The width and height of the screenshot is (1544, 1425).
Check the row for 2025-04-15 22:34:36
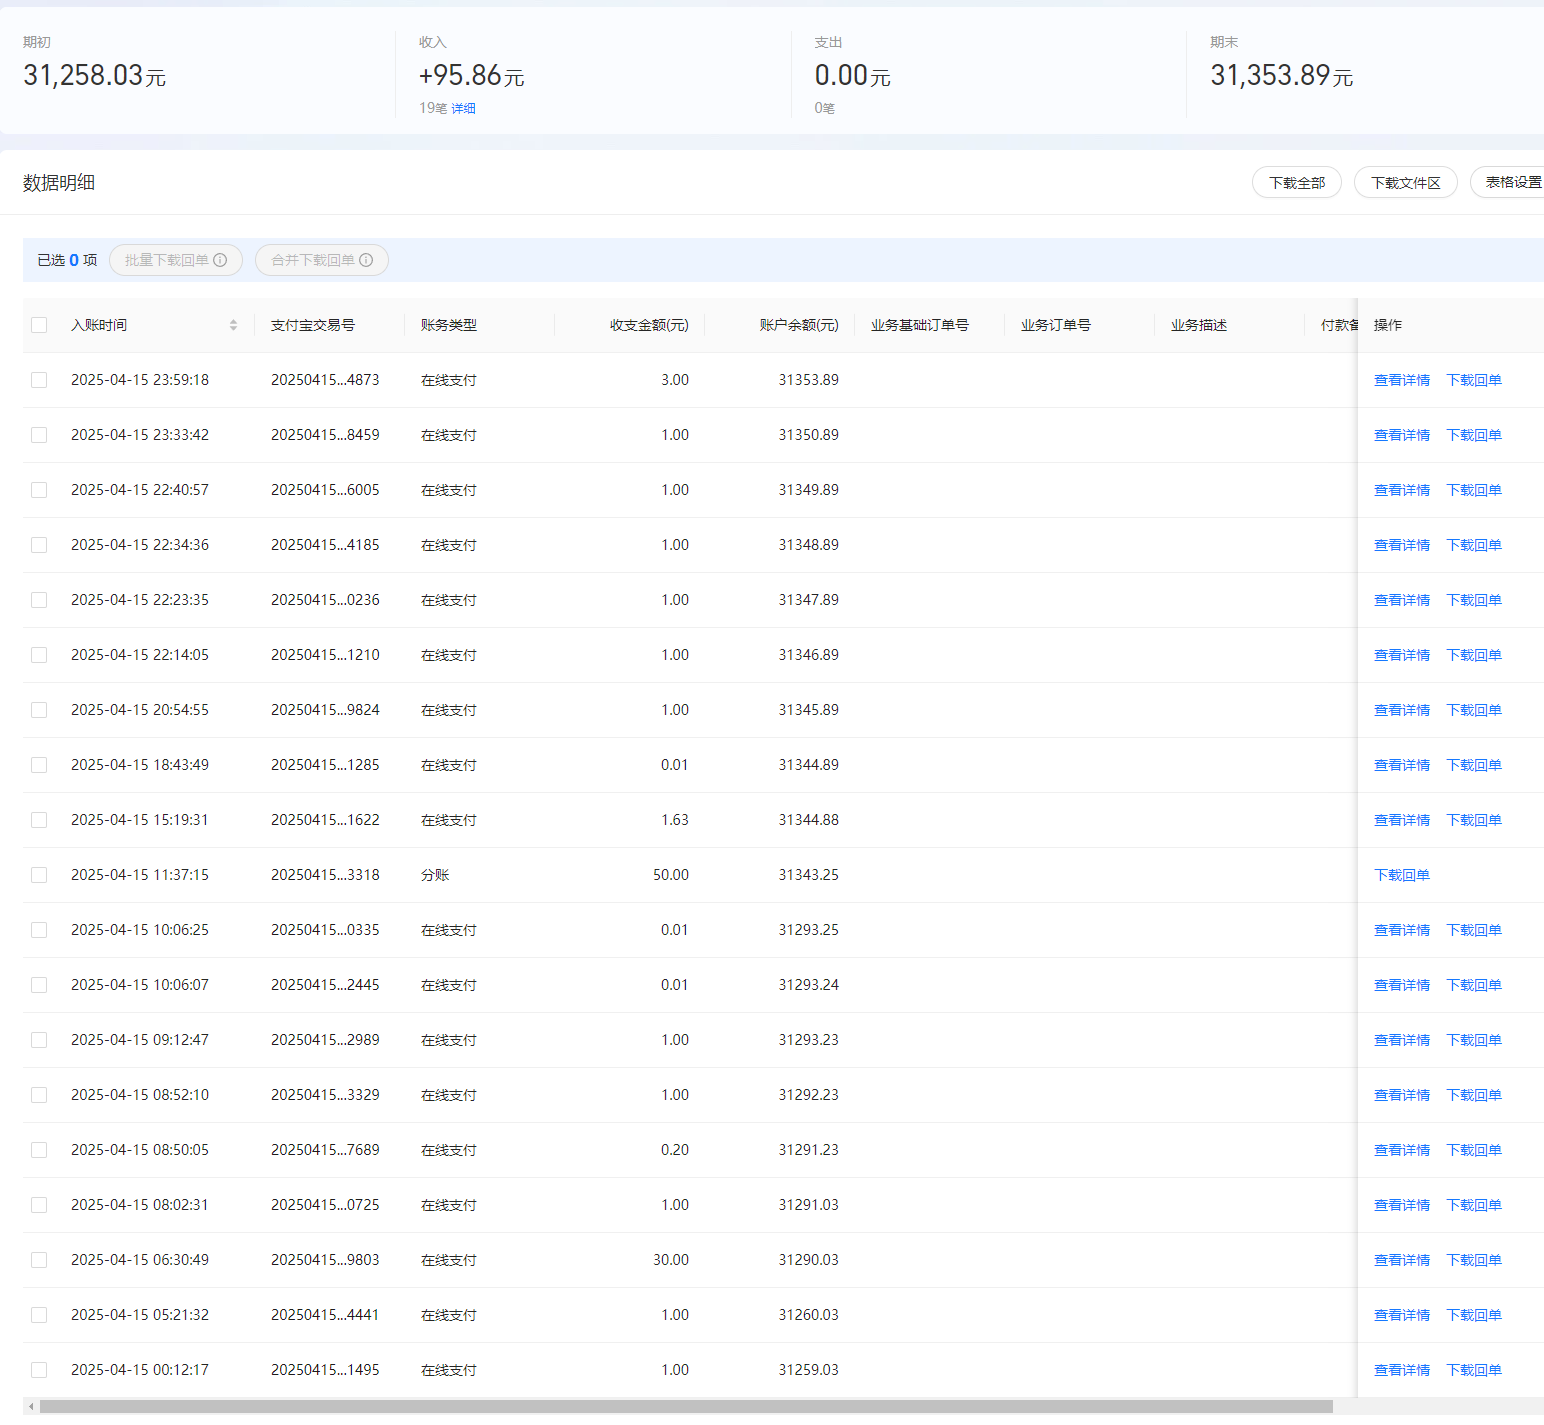coord(39,545)
